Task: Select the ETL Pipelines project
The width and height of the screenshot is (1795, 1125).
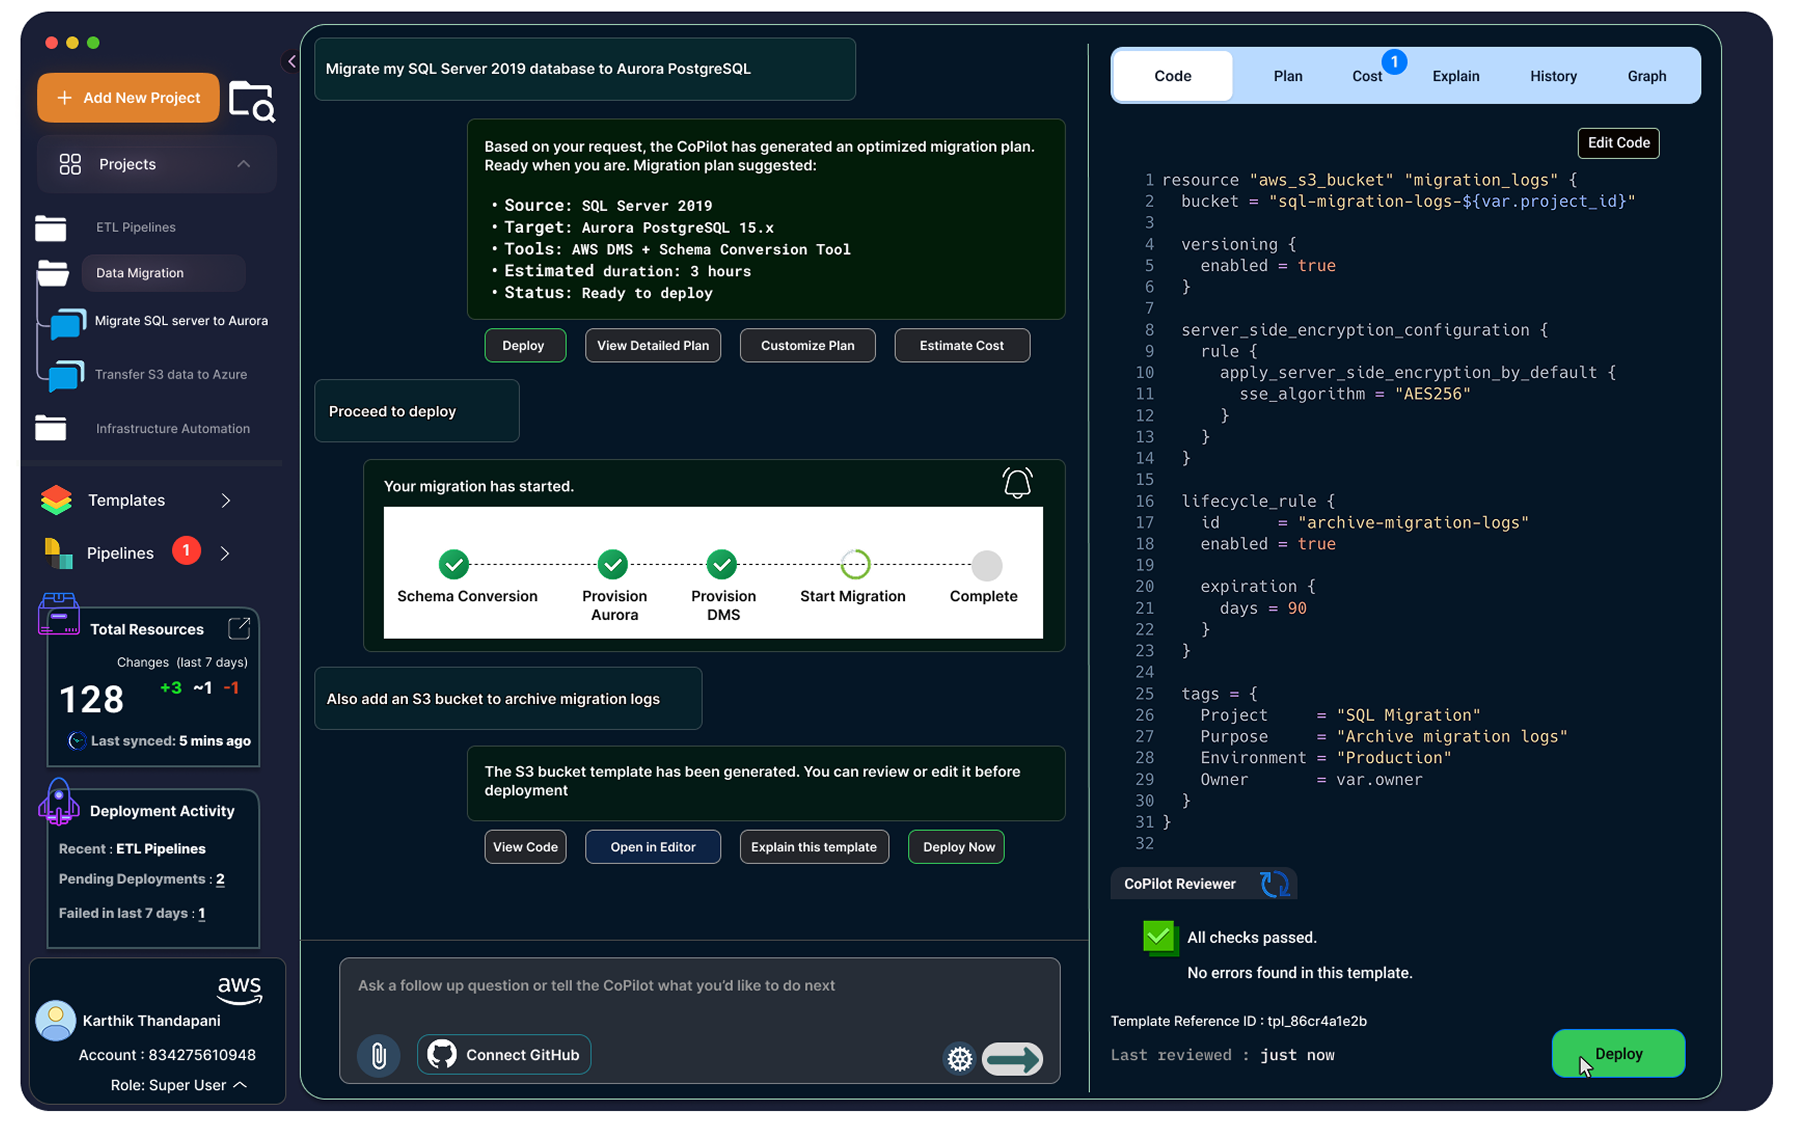Action: pos(136,227)
